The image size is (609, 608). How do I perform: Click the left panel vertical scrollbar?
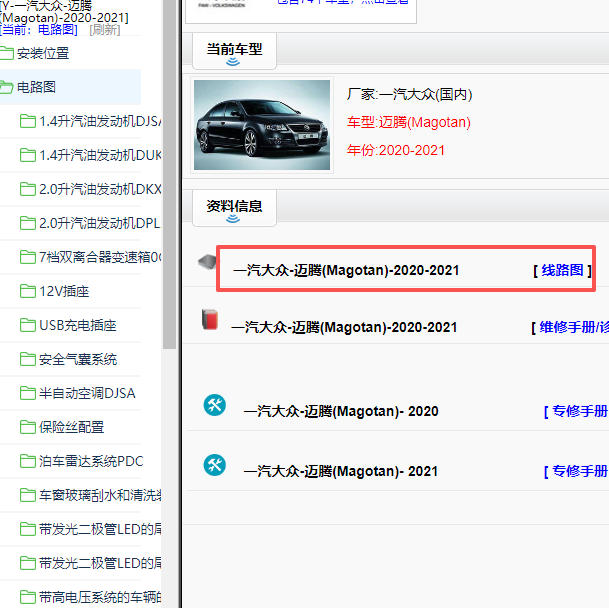(x=169, y=175)
